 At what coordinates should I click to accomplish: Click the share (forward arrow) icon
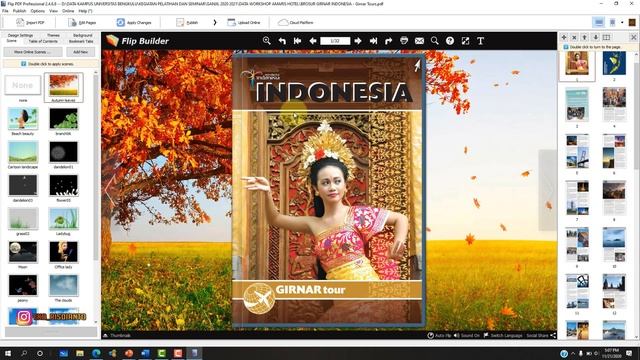coord(389,41)
